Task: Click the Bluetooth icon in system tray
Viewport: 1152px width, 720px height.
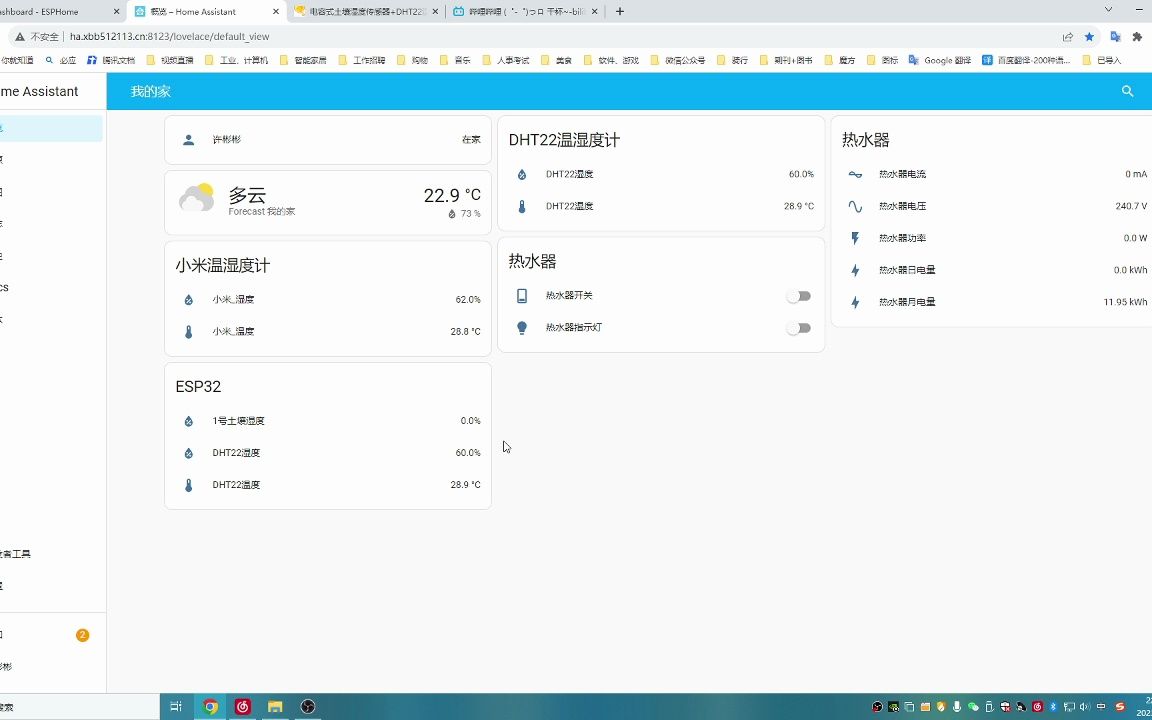Action: click(1051, 707)
